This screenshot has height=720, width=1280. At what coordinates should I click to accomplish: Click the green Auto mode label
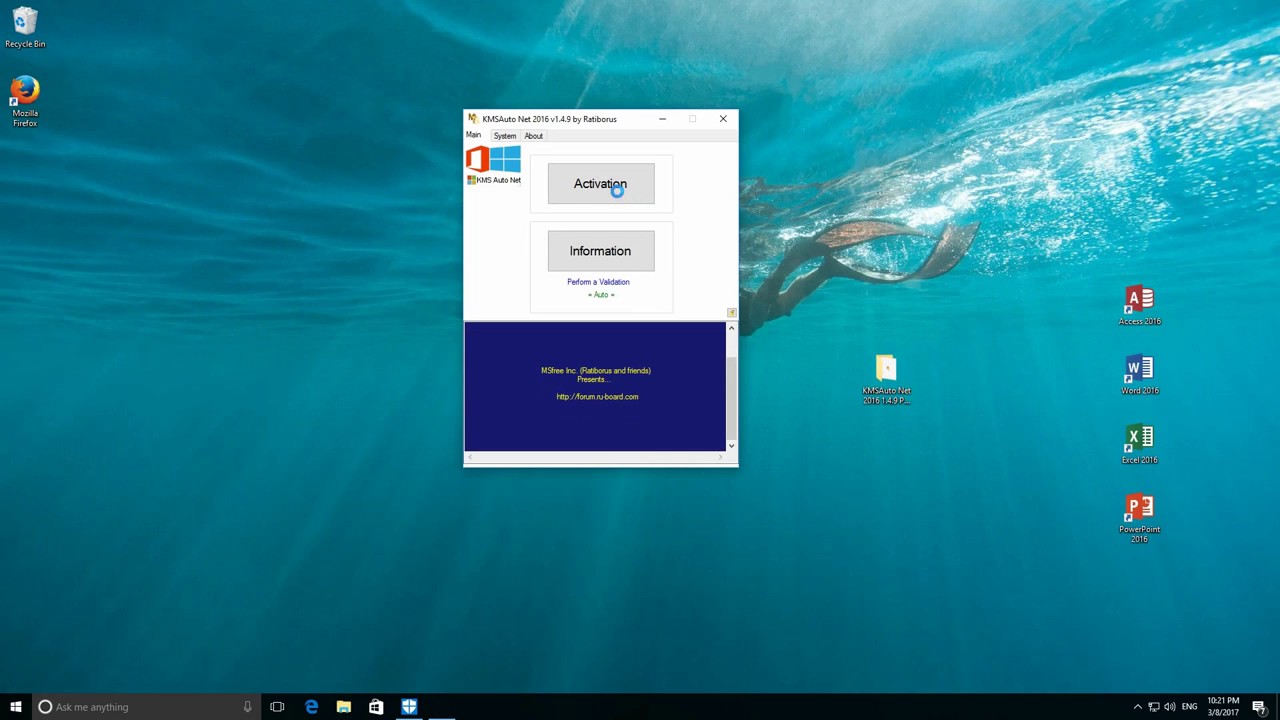click(601, 295)
